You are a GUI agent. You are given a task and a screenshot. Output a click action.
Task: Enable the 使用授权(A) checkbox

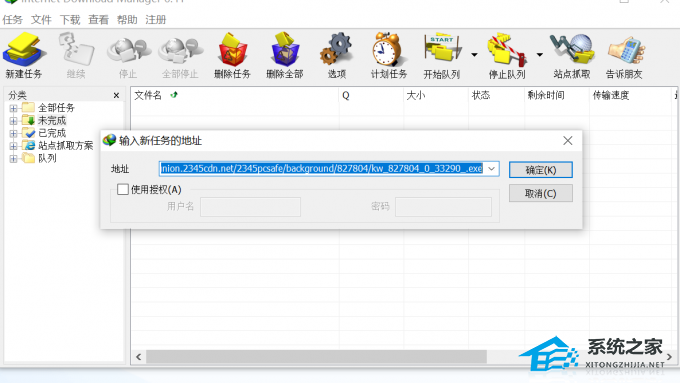click(123, 189)
